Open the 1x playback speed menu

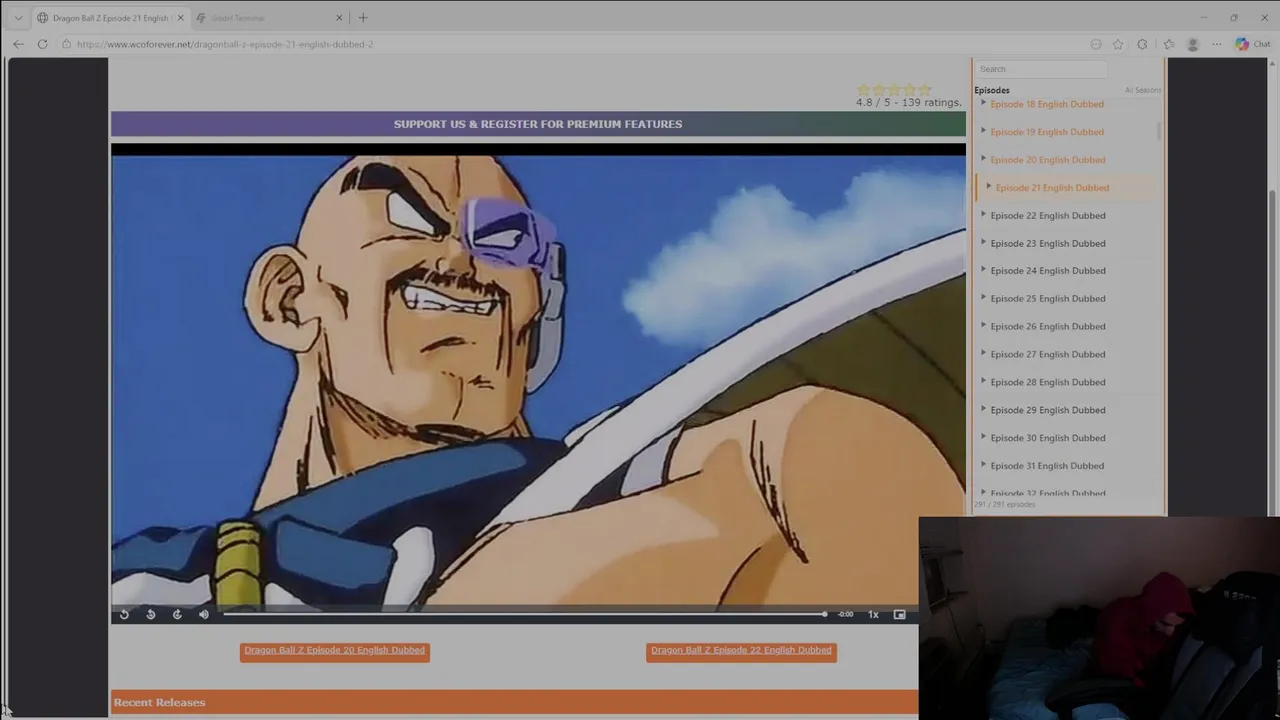coord(873,614)
